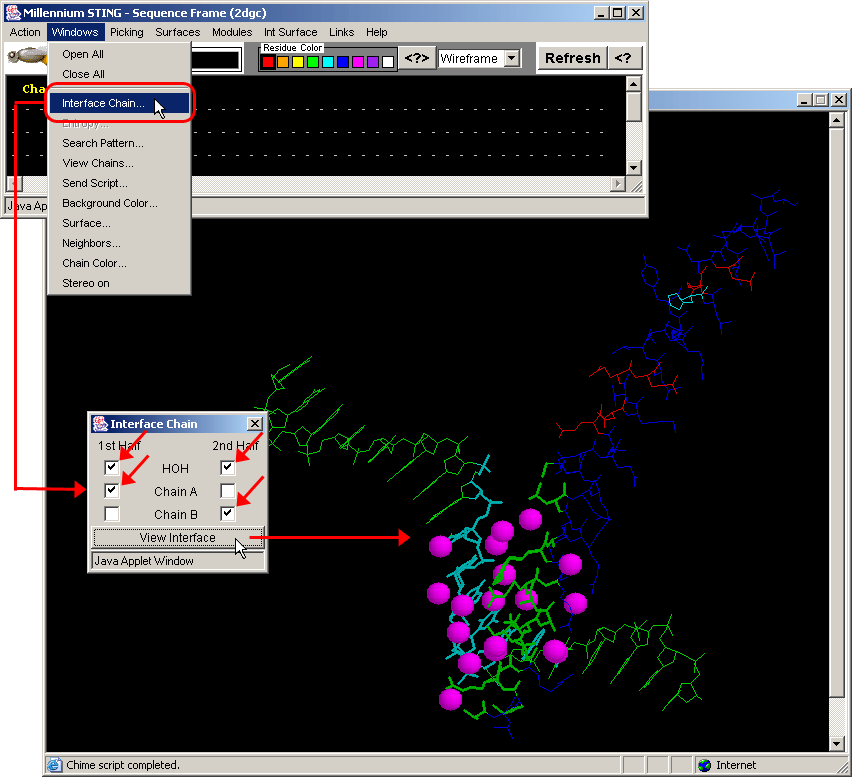852x777 pixels.
Task: Click the 'Chime script completed.' status text
Action: point(123,765)
